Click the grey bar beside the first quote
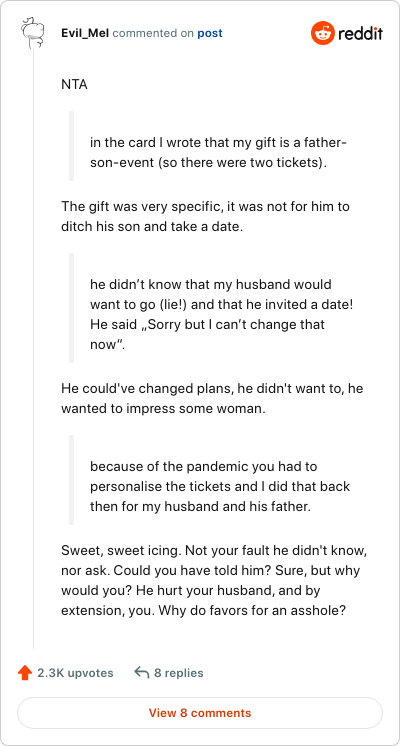400x746 pixels. 72,146
